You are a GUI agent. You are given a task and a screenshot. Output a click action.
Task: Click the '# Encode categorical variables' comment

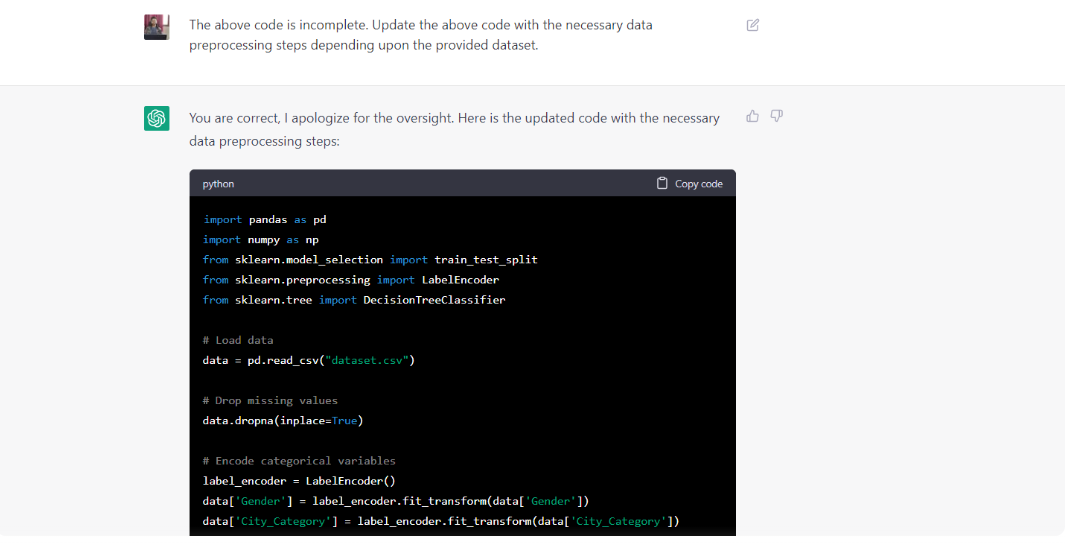299,461
